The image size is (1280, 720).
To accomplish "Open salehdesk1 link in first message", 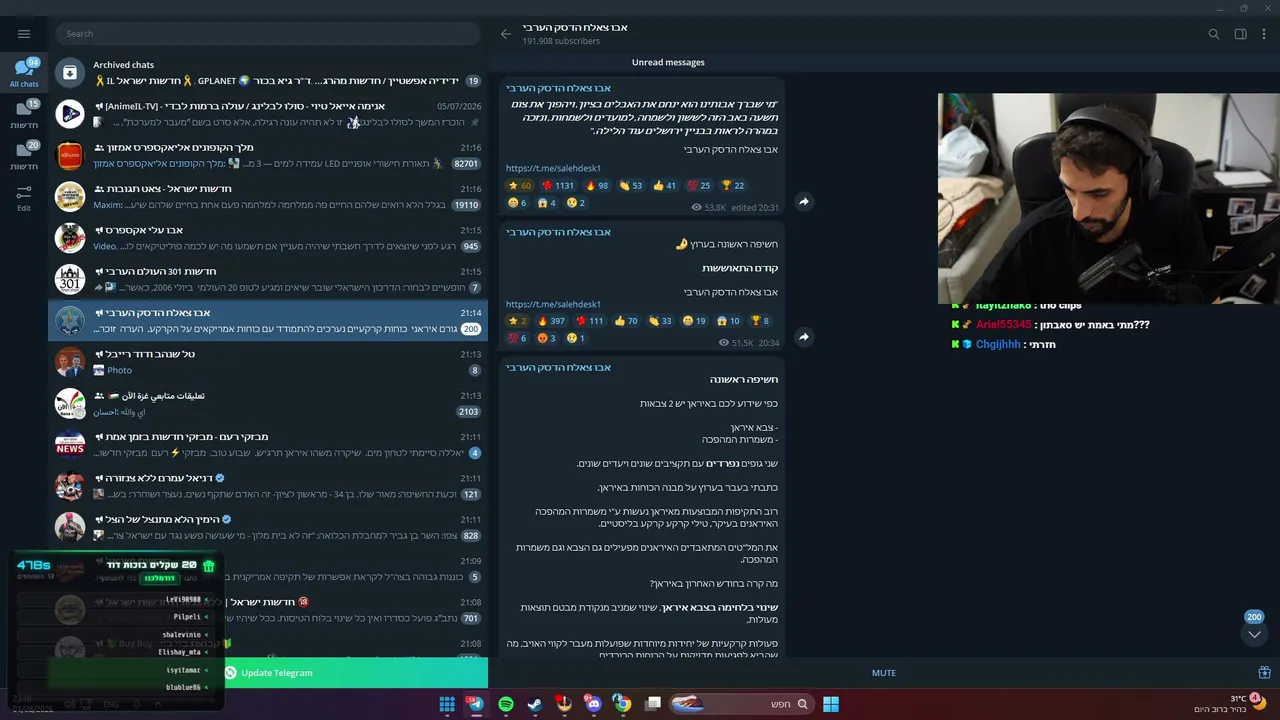I will 553,168.
